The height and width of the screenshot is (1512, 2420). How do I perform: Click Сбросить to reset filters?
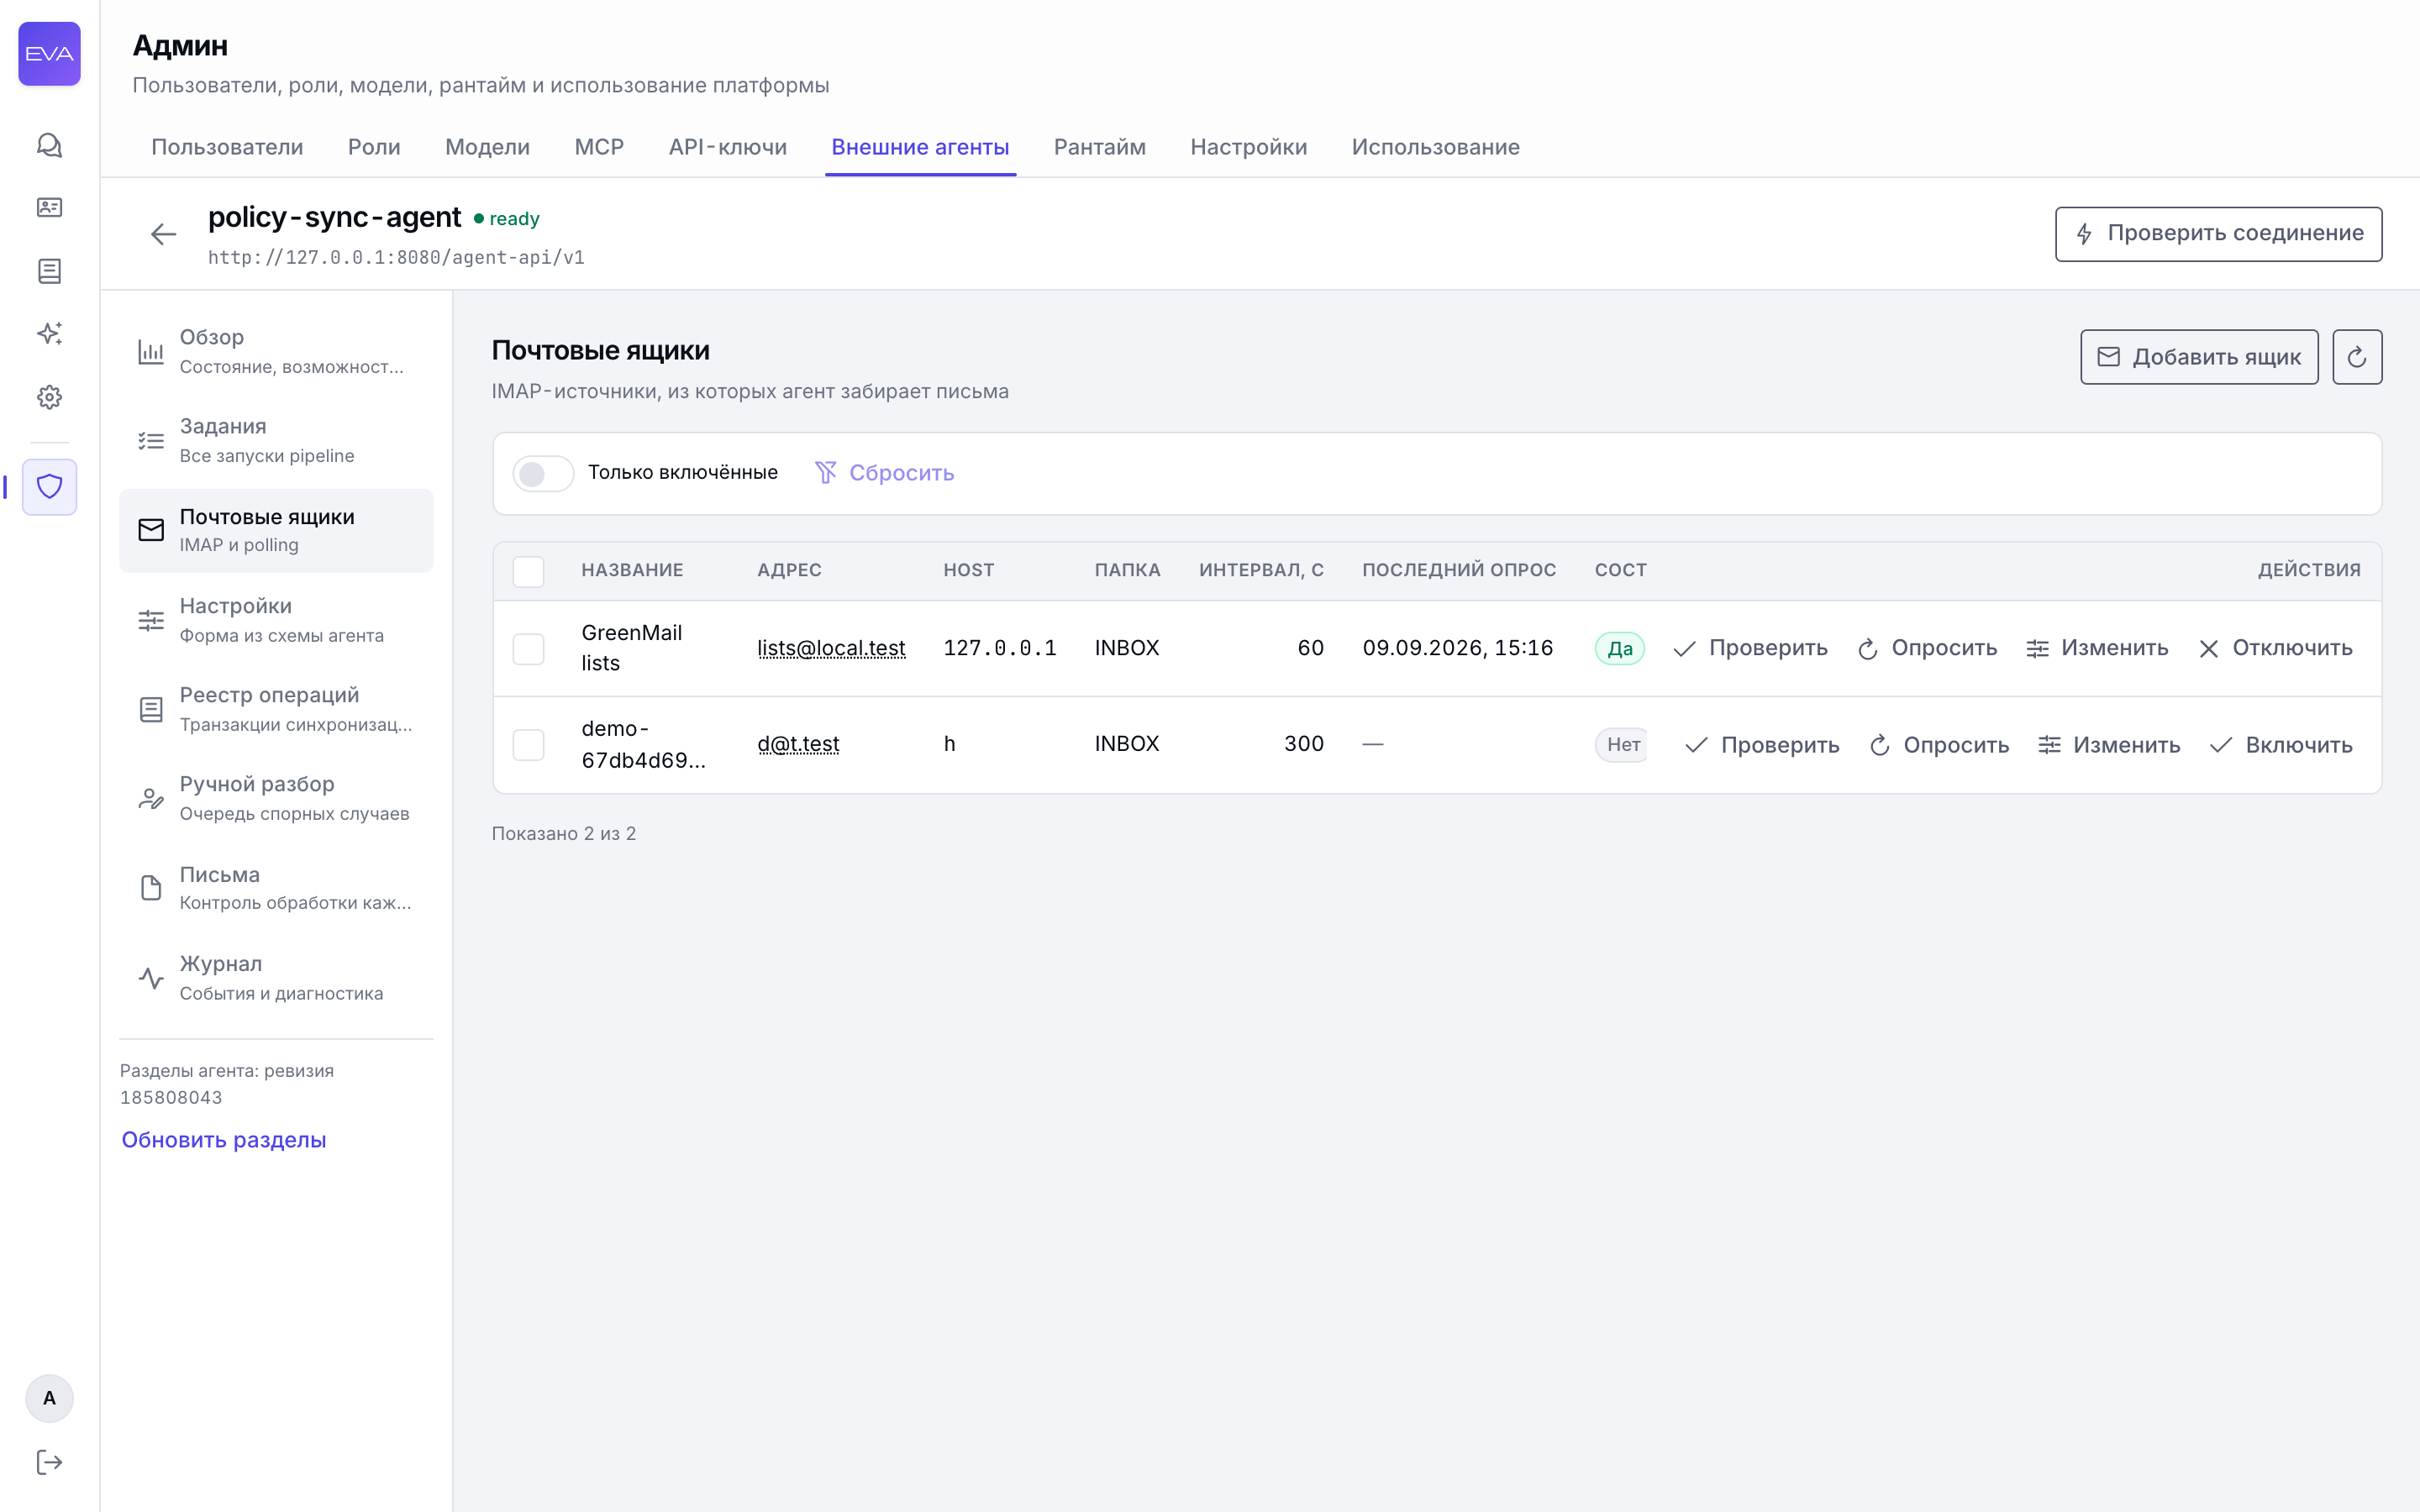click(x=884, y=473)
